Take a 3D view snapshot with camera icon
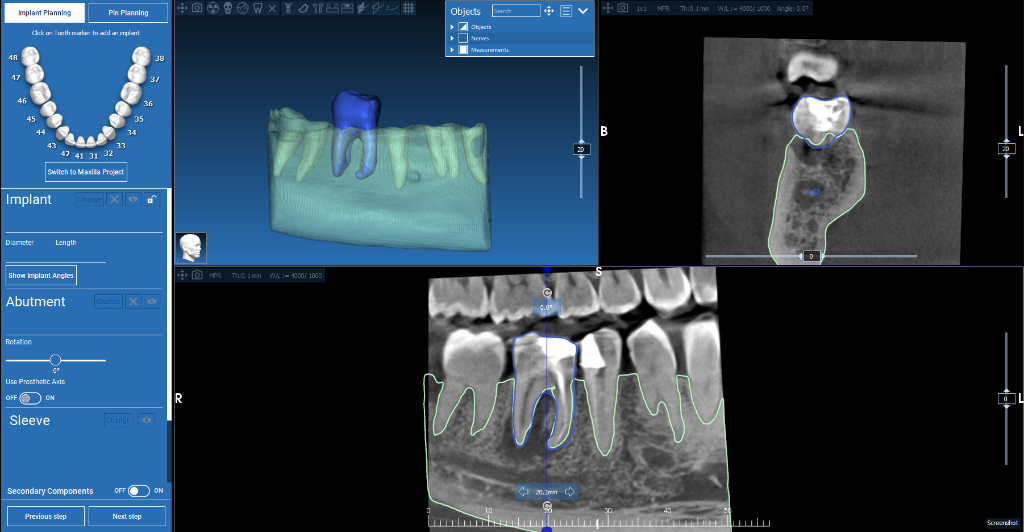The height and width of the screenshot is (532, 1024). click(197, 8)
